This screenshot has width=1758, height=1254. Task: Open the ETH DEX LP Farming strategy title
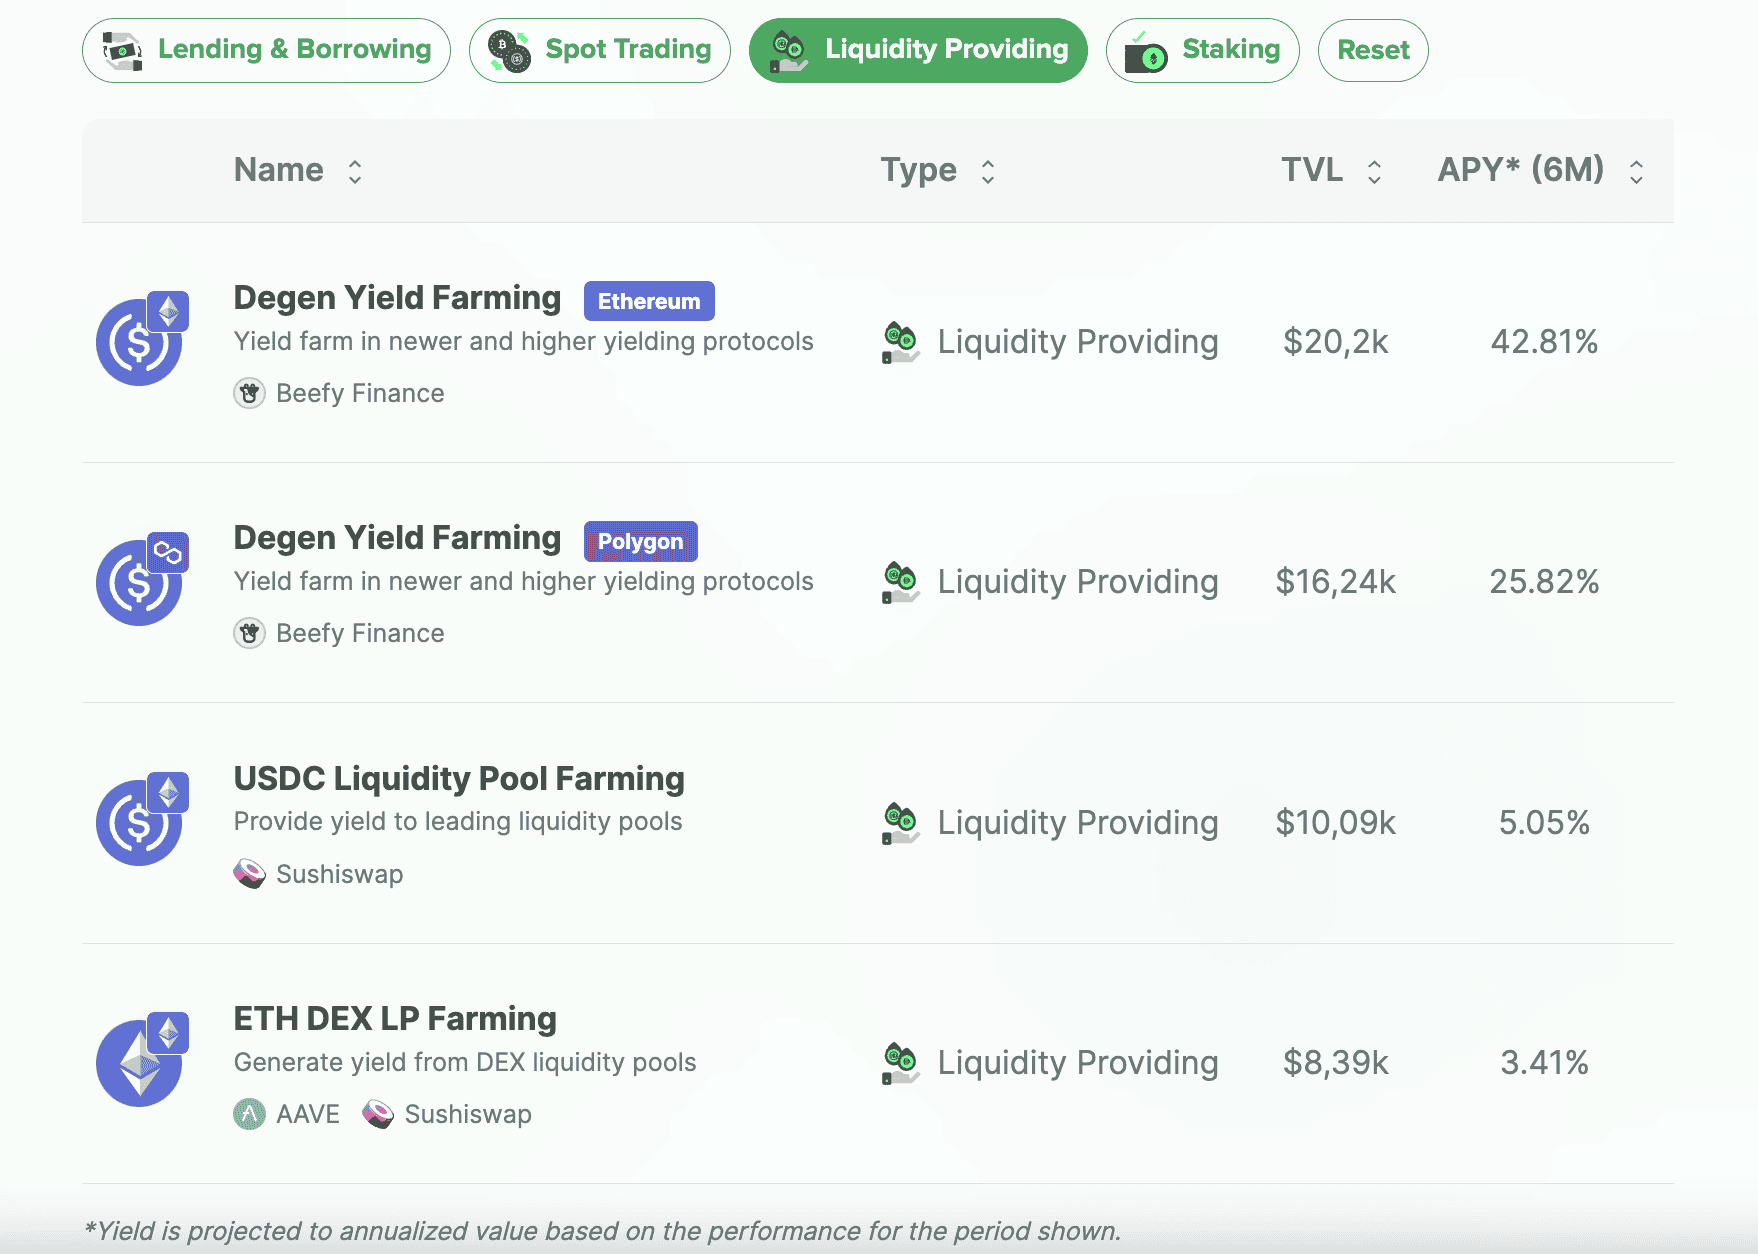395,1018
